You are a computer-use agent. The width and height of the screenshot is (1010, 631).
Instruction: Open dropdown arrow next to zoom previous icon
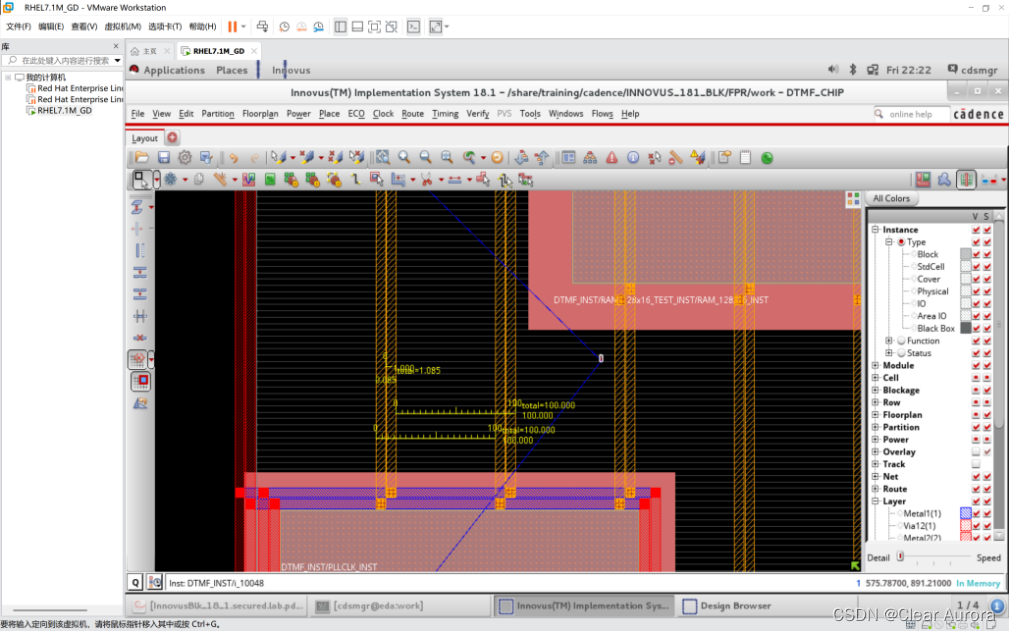483,158
